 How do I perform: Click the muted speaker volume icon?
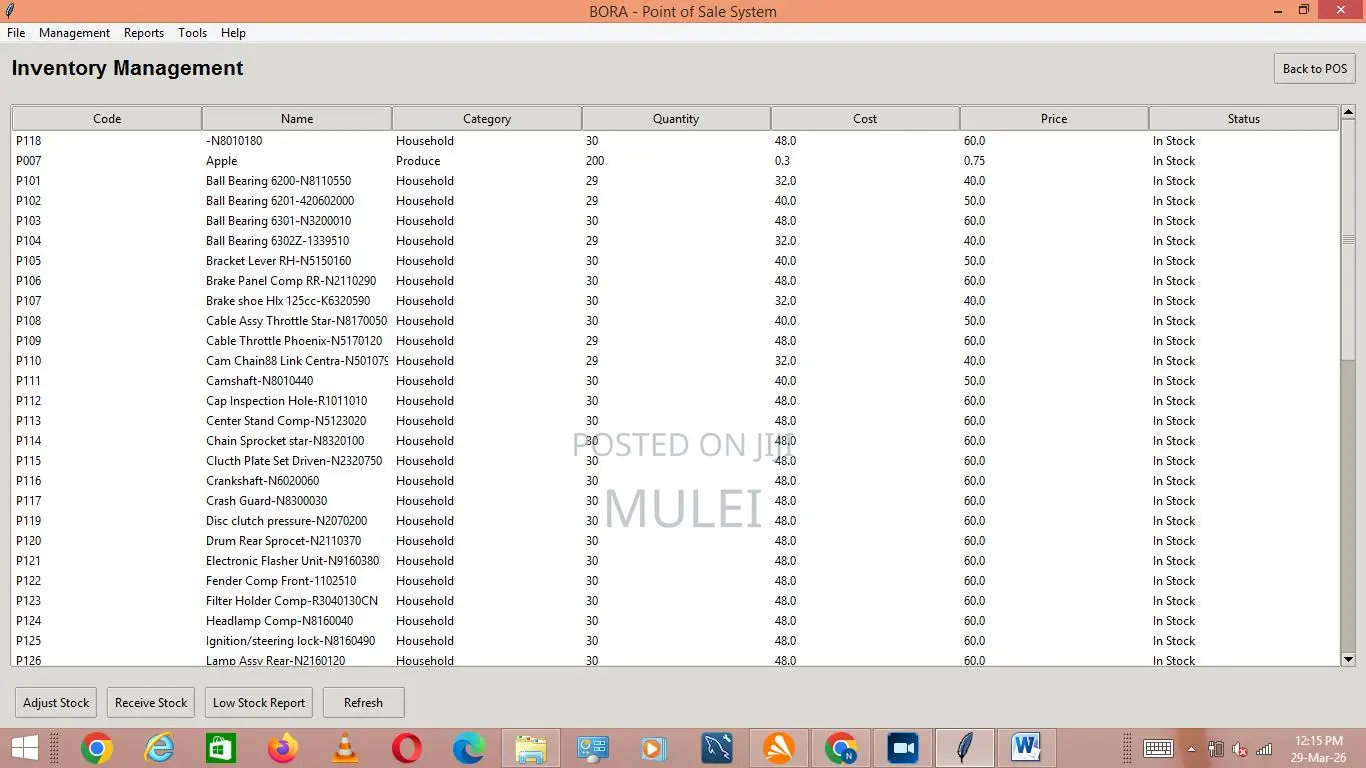point(1240,748)
